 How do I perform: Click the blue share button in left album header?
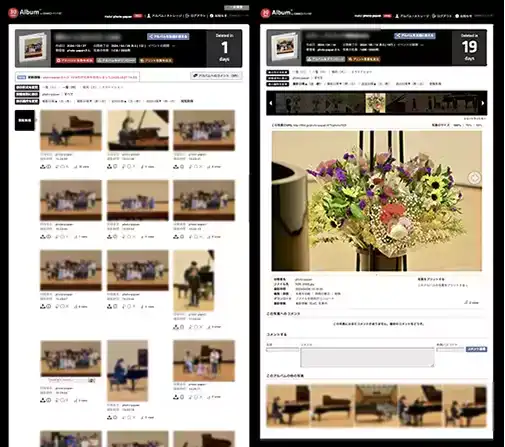tap(168, 36)
